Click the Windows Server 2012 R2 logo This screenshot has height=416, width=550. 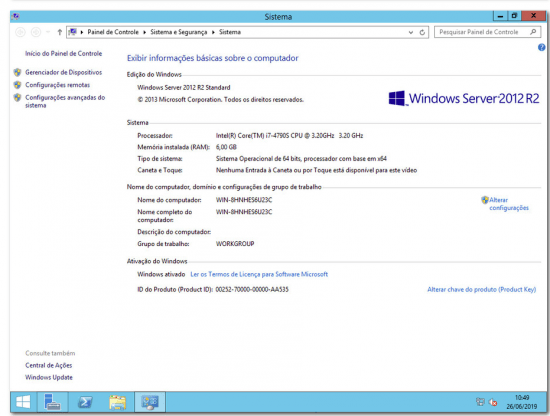(x=464, y=98)
